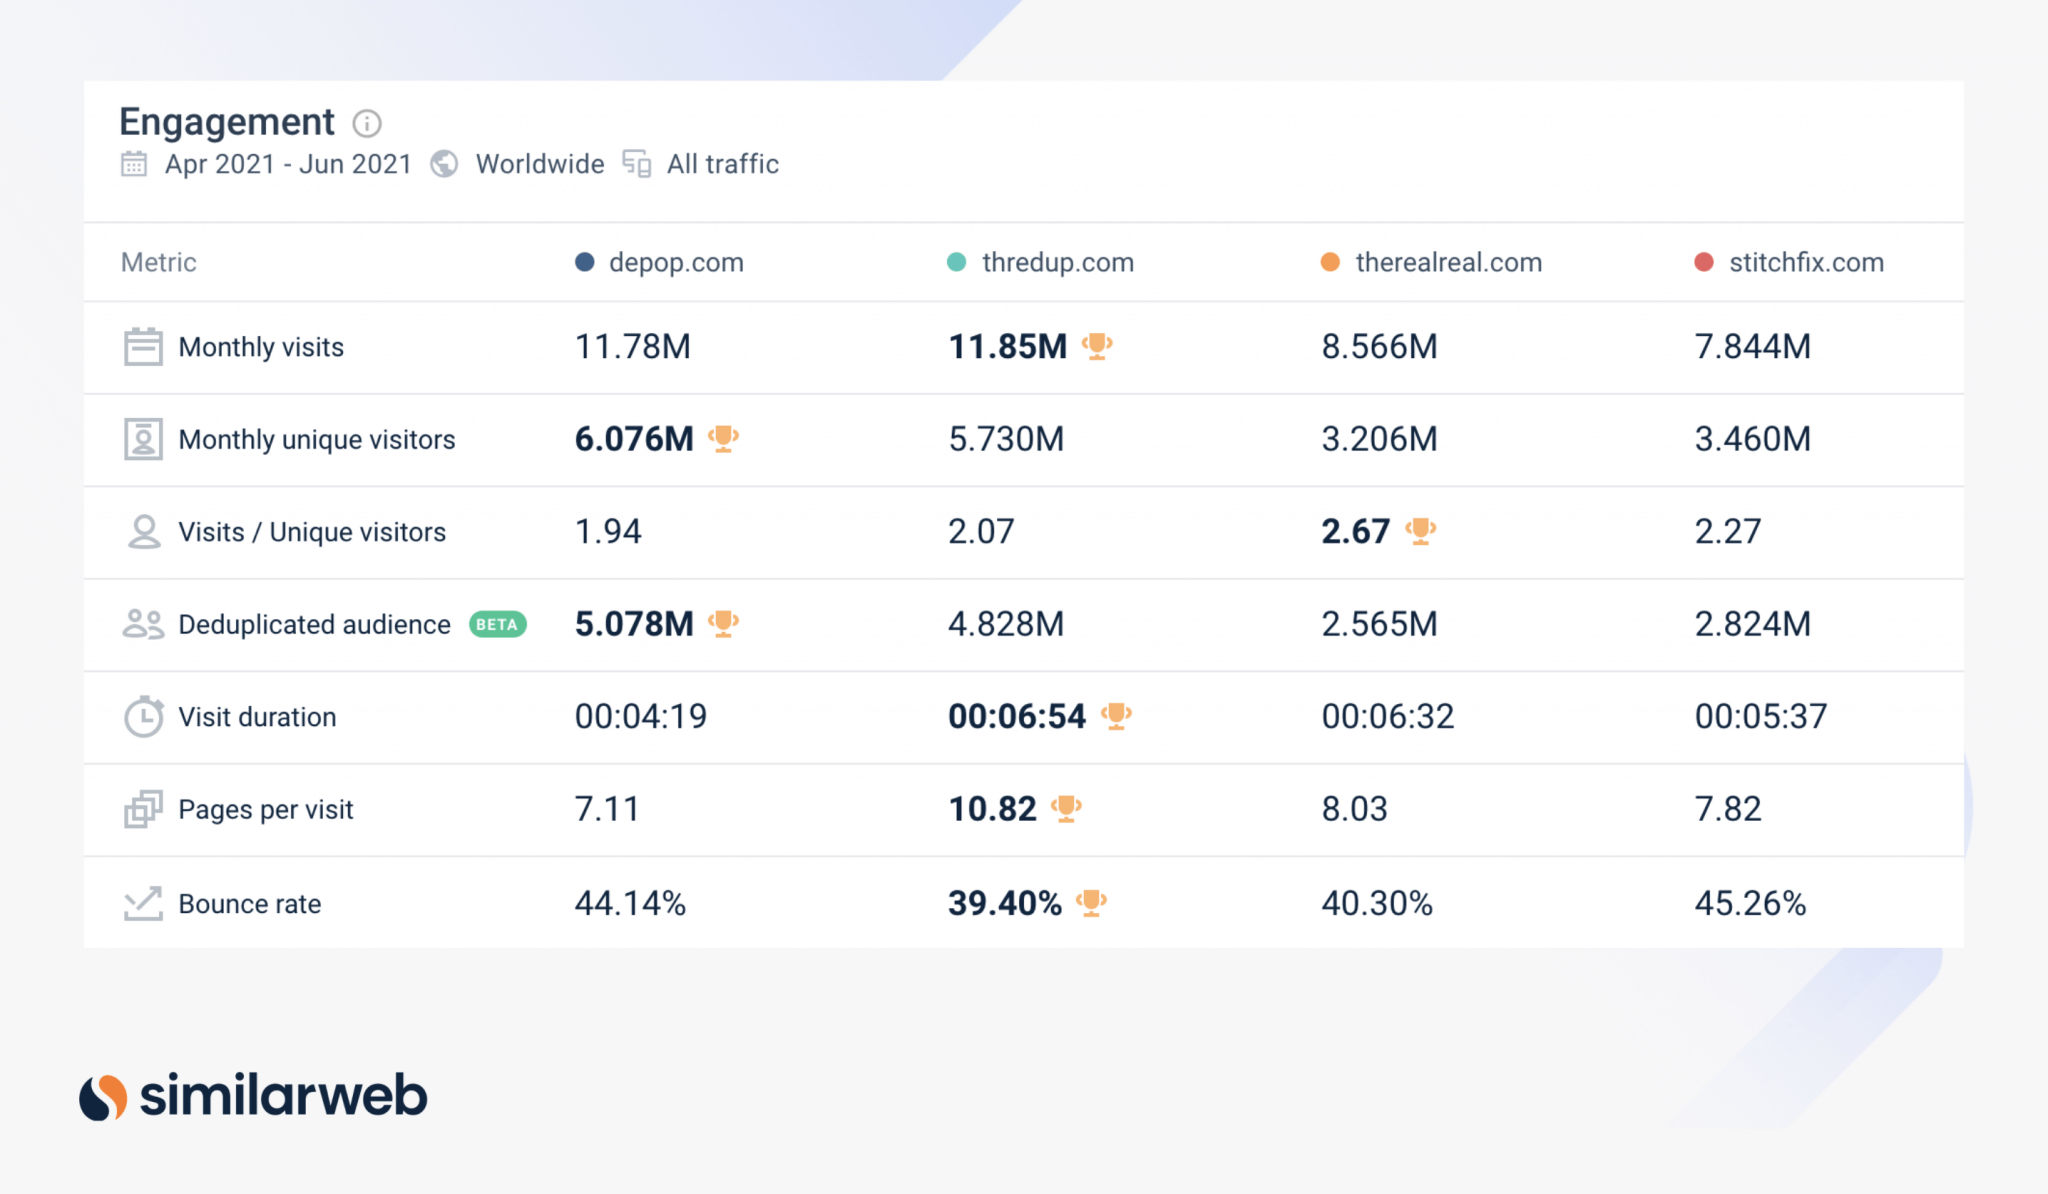Click the 00:05:37 visit duration value
2048x1194 pixels.
point(1761,716)
